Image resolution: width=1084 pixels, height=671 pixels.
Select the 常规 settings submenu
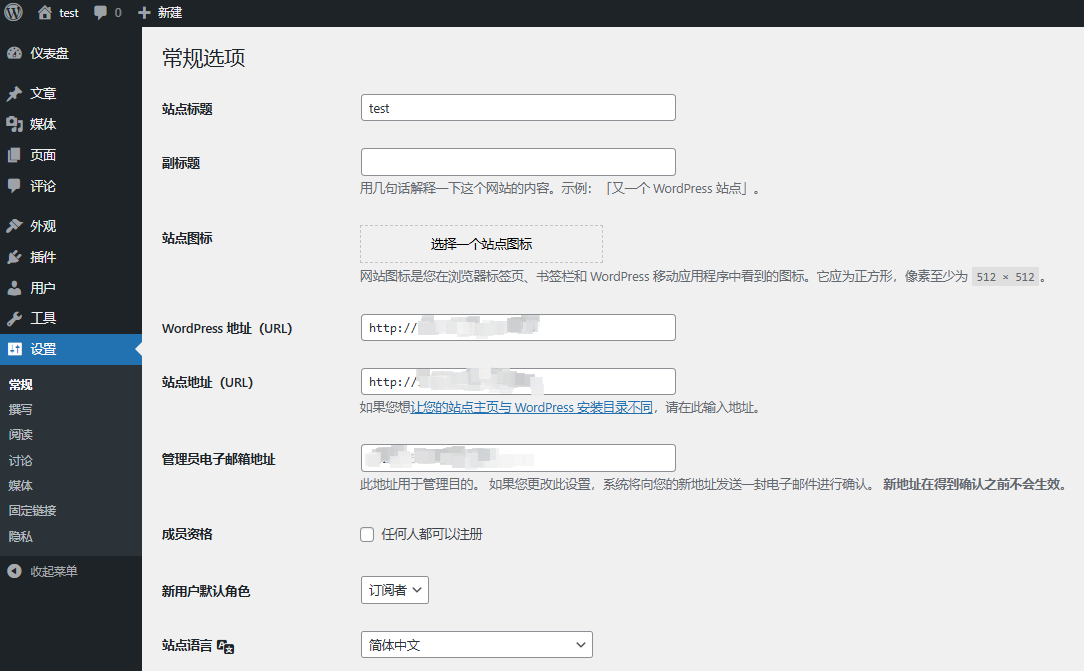pyautogui.click(x=21, y=384)
